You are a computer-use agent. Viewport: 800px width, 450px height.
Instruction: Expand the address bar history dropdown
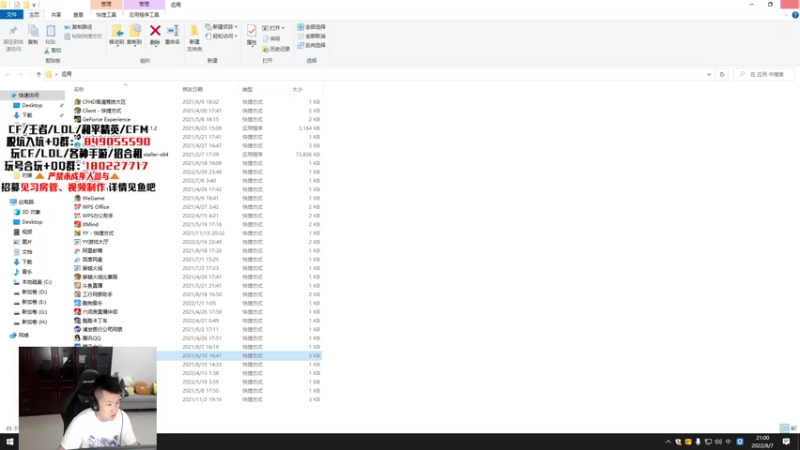(x=709, y=74)
